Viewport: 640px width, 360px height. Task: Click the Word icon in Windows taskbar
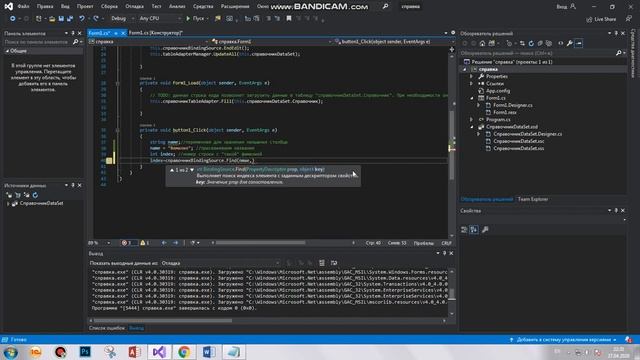[209, 352]
